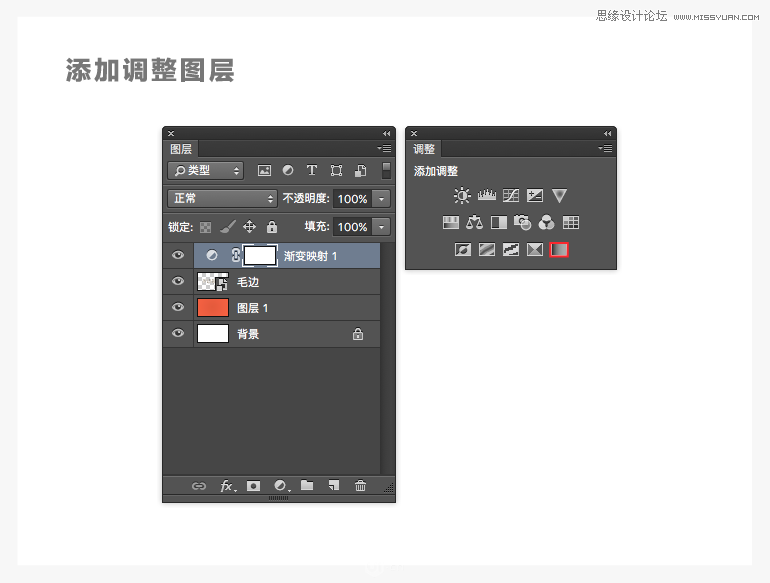
Task: Add Exposure adjustment
Action: pos(535,195)
